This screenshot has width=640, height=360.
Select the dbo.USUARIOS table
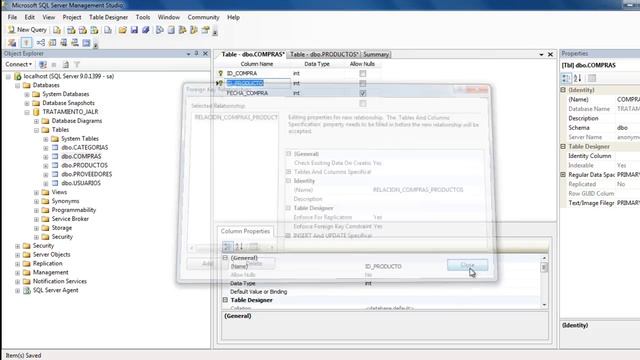pos(81,183)
